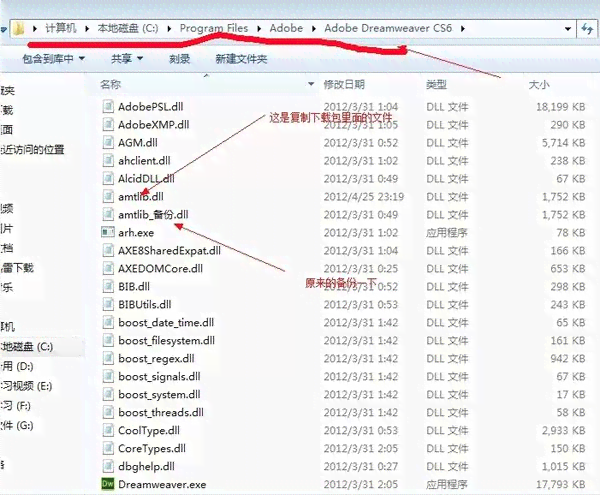This screenshot has height=495, width=600.
Task: Open the 名称 column filter dropdown arrow
Action: [311, 84]
